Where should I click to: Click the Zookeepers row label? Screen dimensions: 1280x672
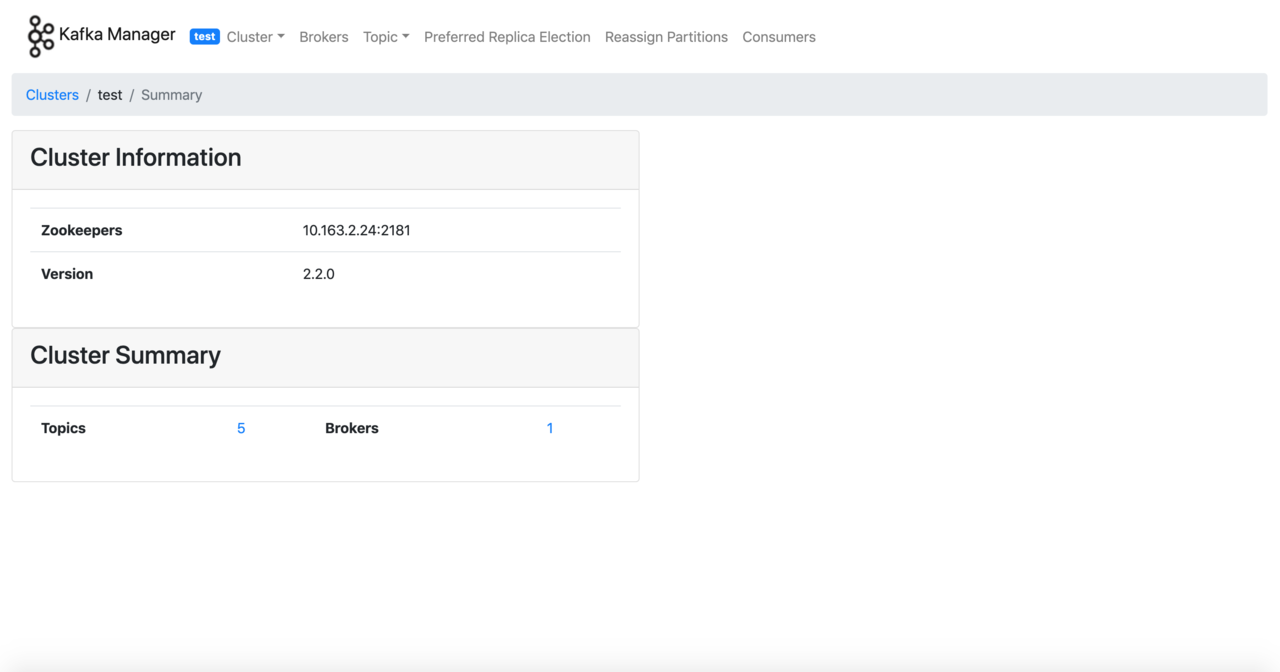(82, 230)
